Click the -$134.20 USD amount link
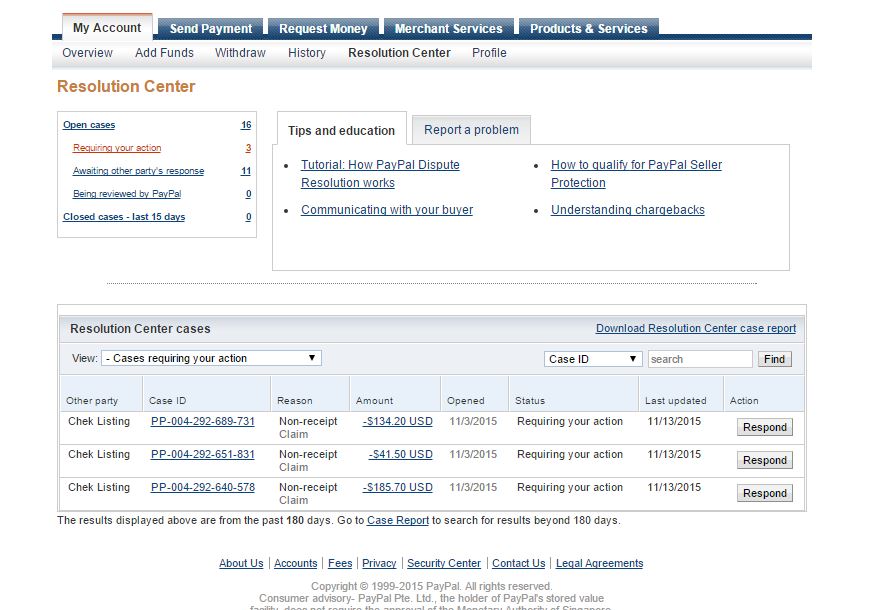The width and height of the screenshot is (893, 610). [x=398, y=421]
